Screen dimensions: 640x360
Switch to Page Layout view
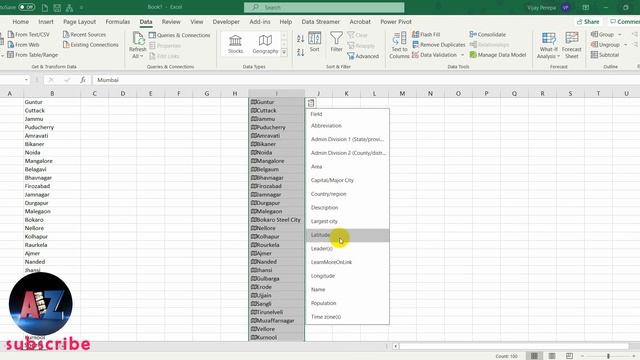pos(551,356)
